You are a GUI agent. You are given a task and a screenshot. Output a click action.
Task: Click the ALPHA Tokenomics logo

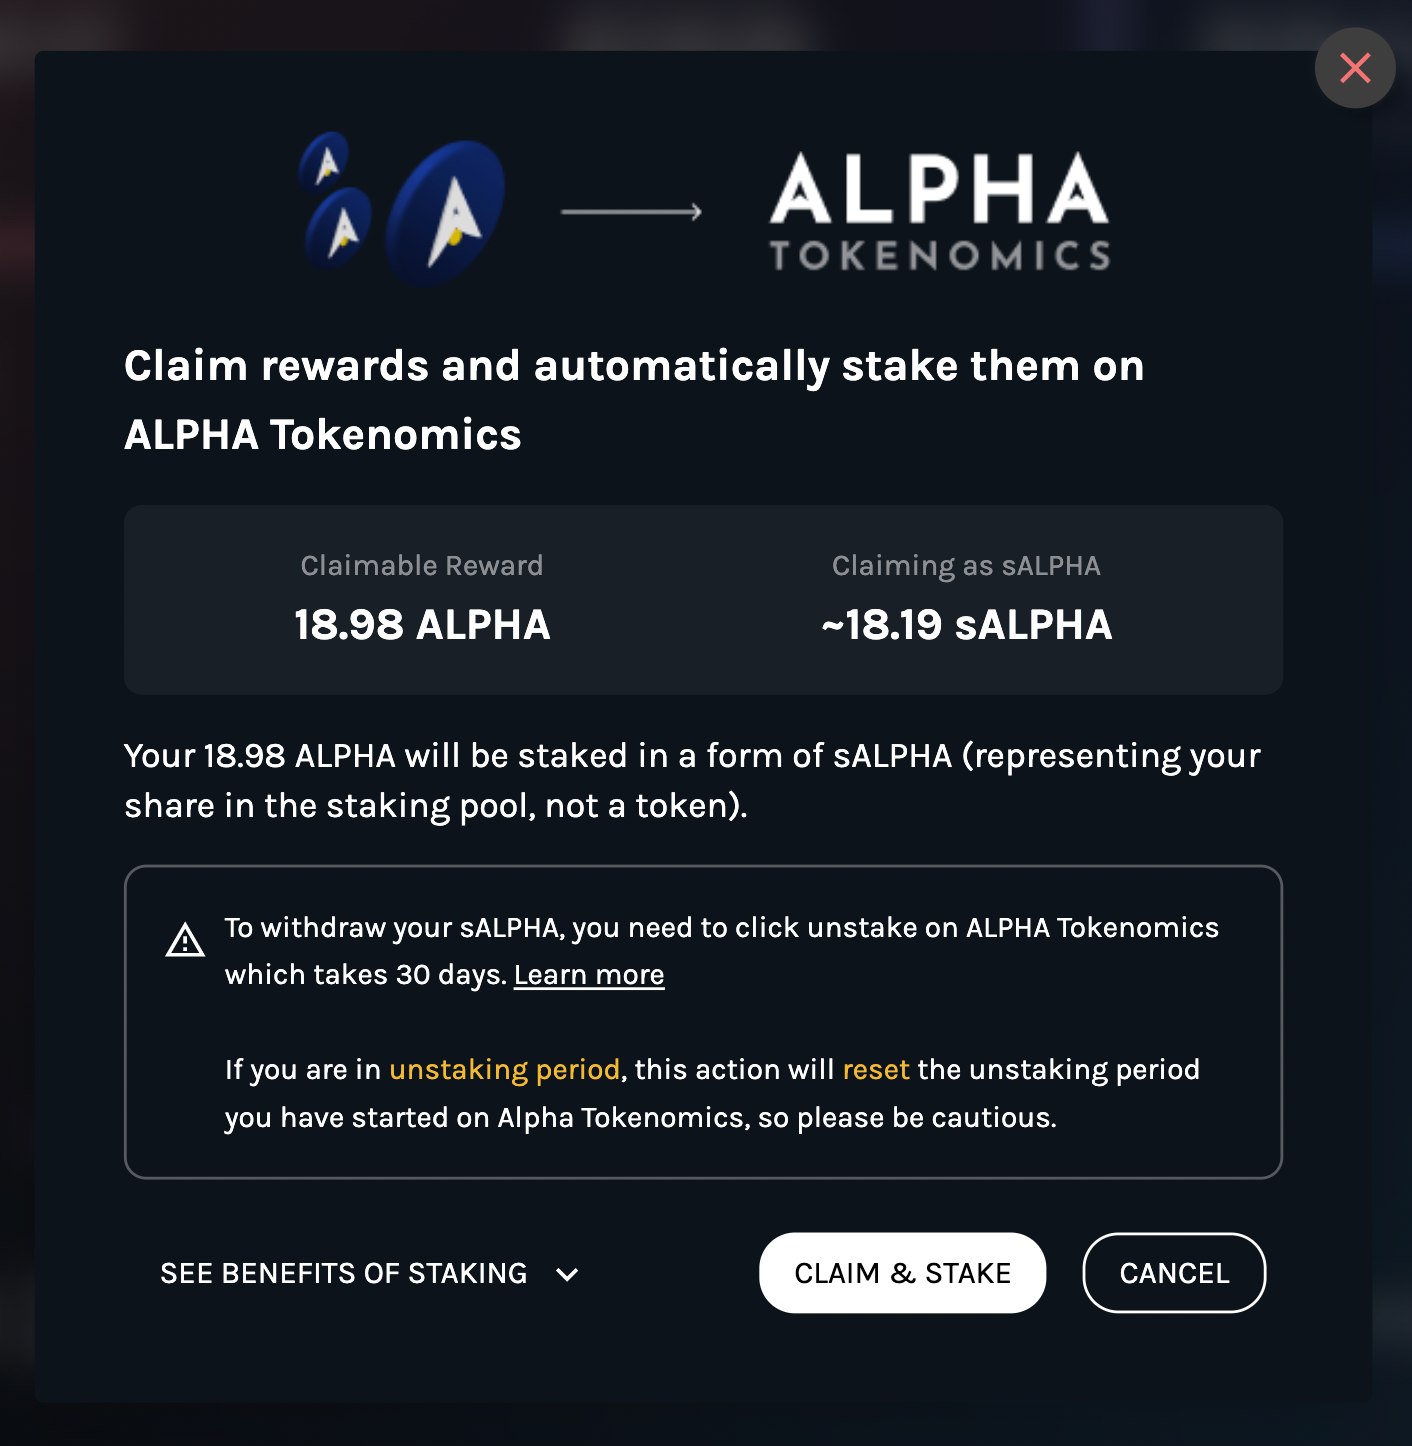939,211
